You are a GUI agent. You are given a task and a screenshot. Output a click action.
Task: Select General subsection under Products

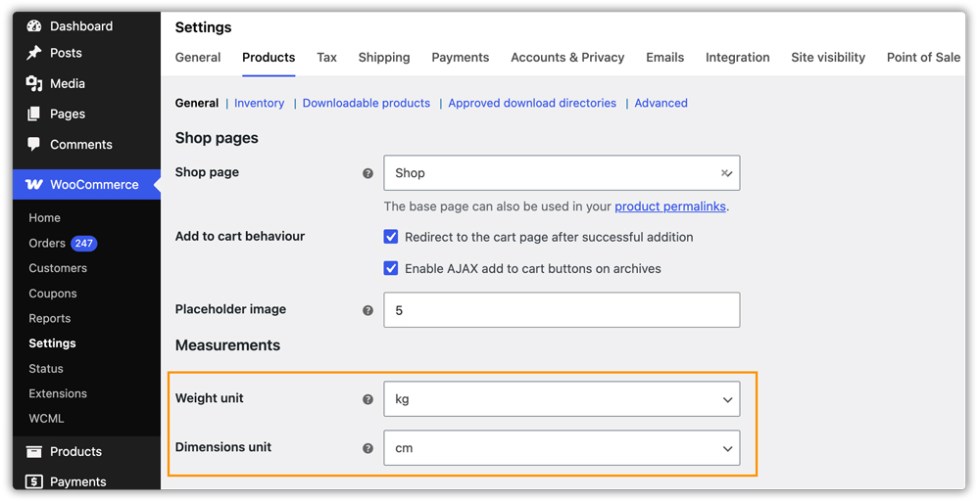point(196,103)
